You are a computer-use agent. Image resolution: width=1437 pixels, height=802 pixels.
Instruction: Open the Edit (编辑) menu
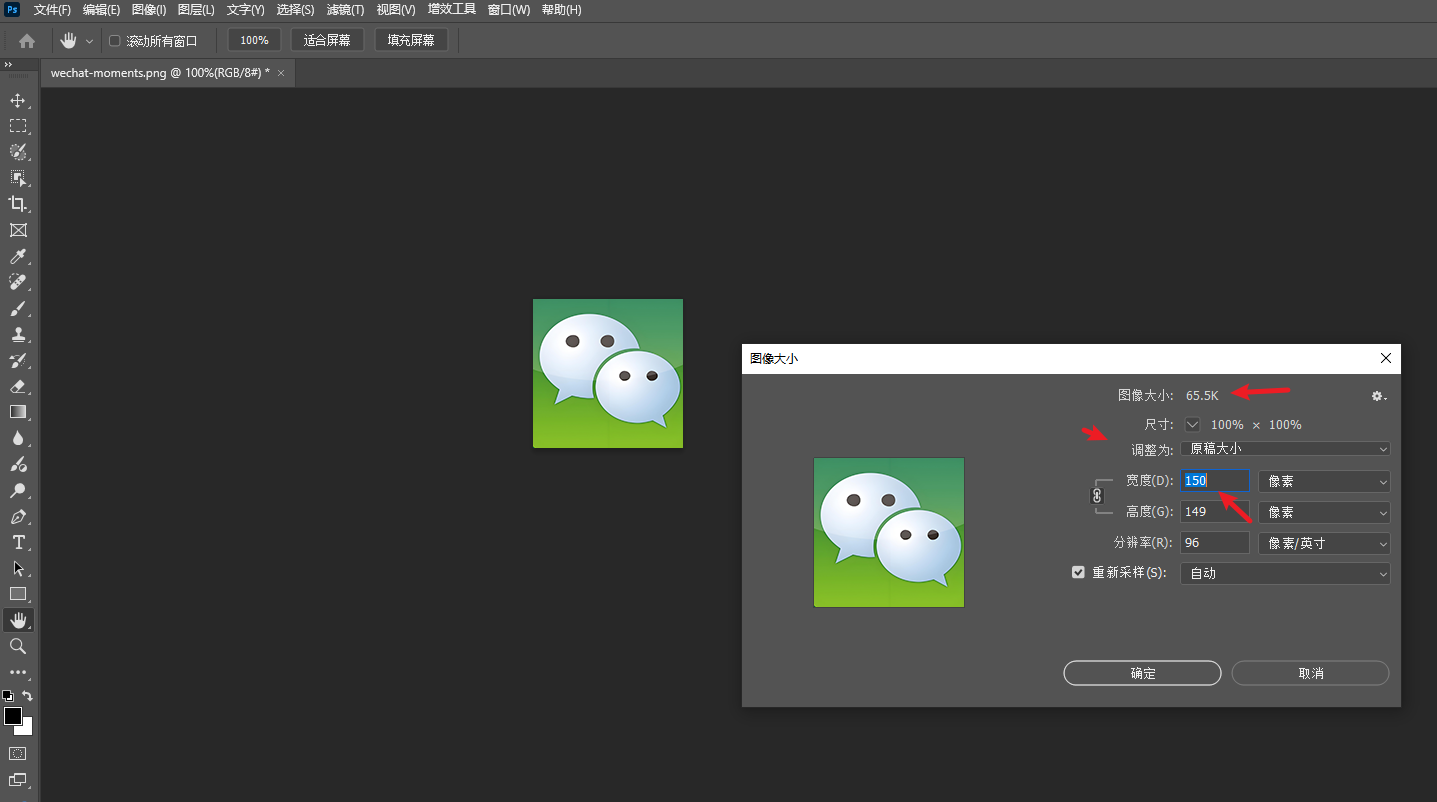click(x=101, y=10)
